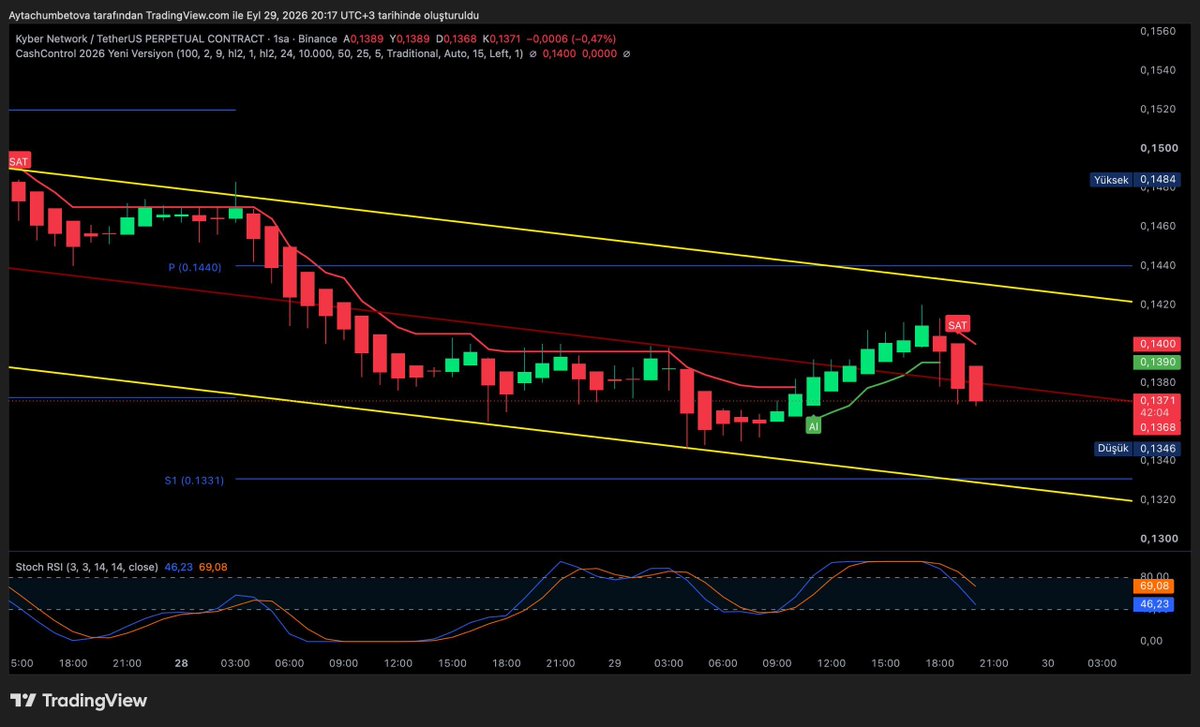This screenshot has width=1200, height=727.
Task: Select the "S1 (0.1331)" support label
Action: click(195, 480)
